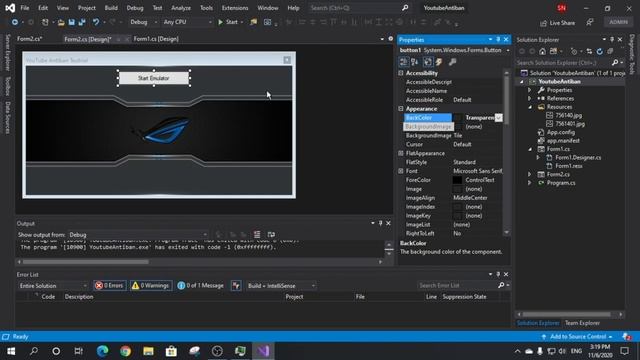The image size is (640, 360).
Task: Click the Live Share button
Action: click(x=557, y=23)
